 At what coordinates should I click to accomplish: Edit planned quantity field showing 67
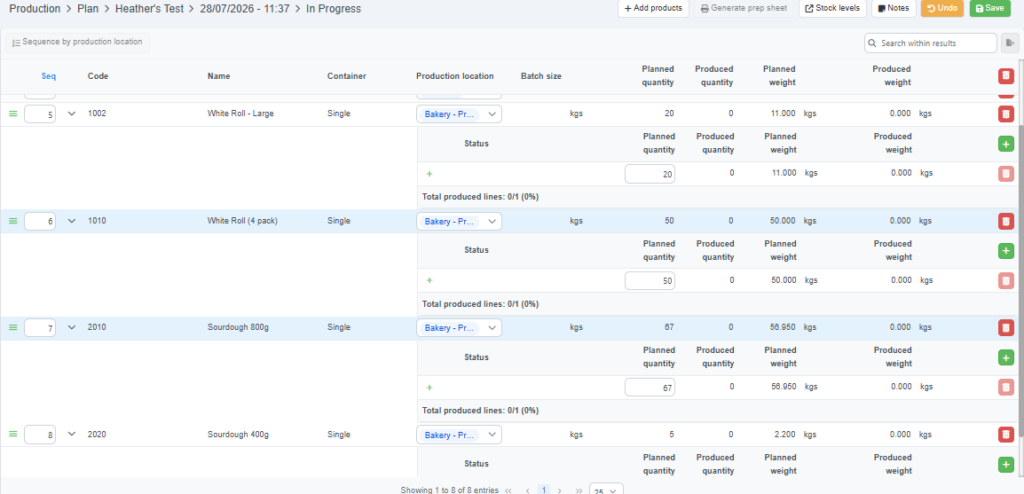(x=650, y=387)
